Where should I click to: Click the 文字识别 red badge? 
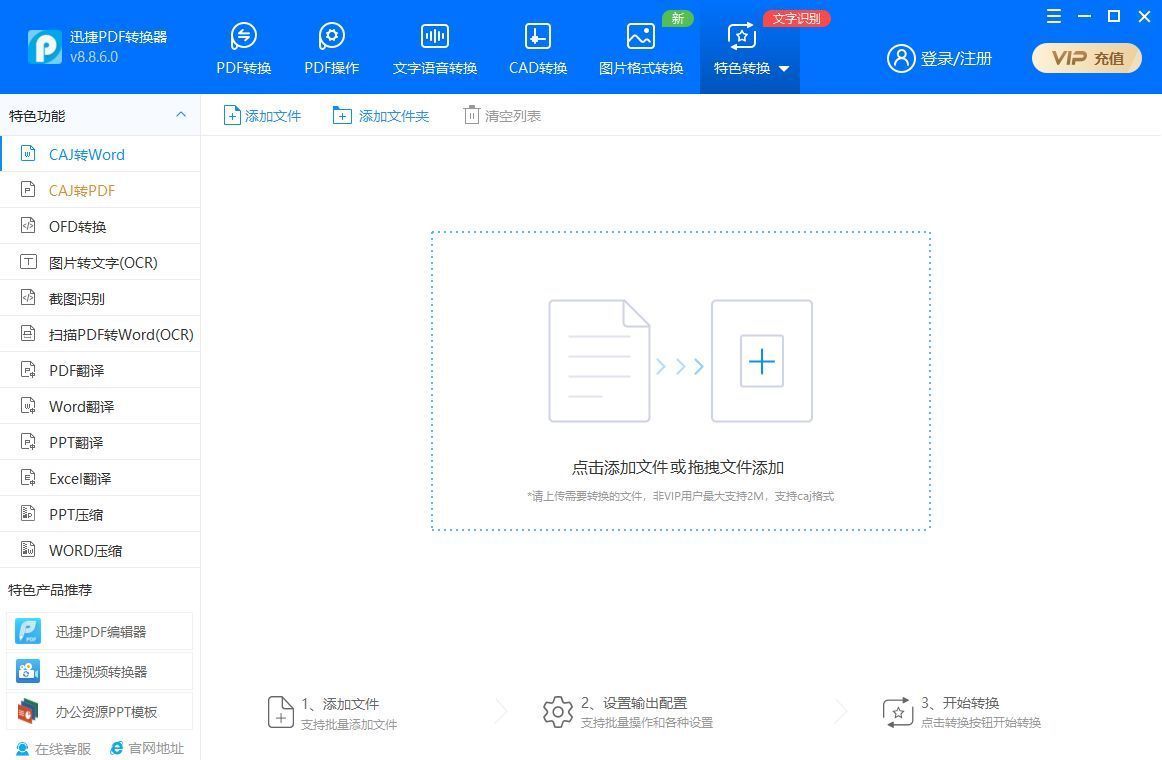[x=797, y=18]
